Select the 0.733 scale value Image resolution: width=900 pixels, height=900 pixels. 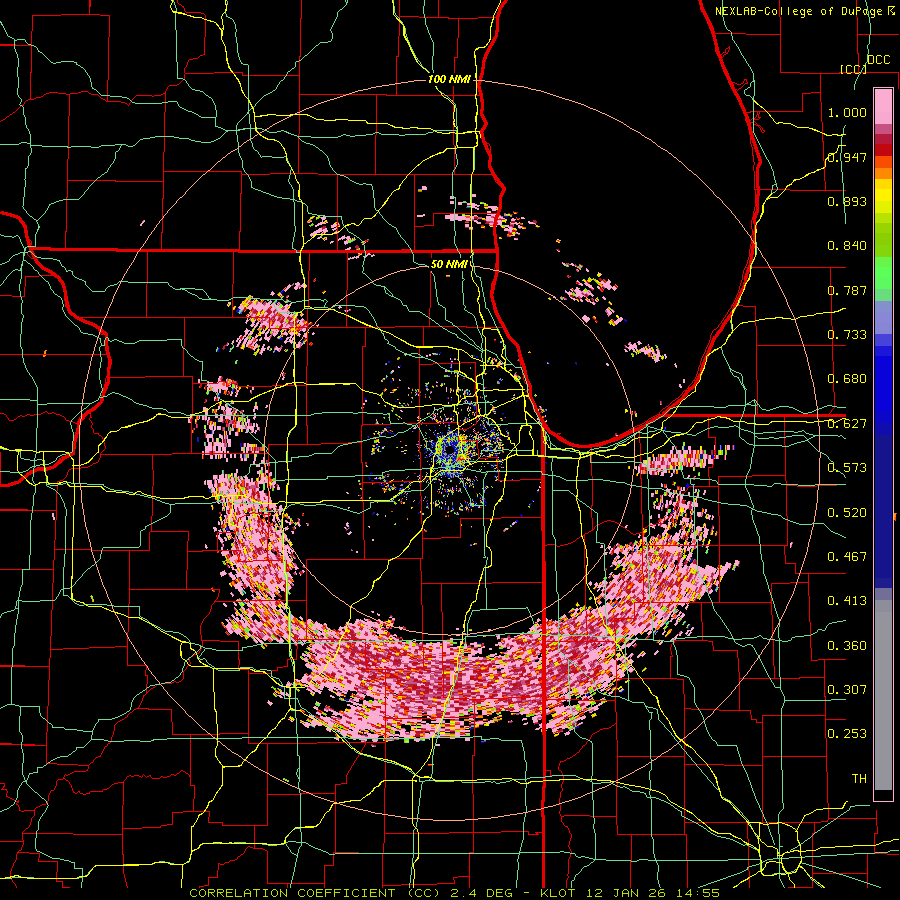point(847,335)
